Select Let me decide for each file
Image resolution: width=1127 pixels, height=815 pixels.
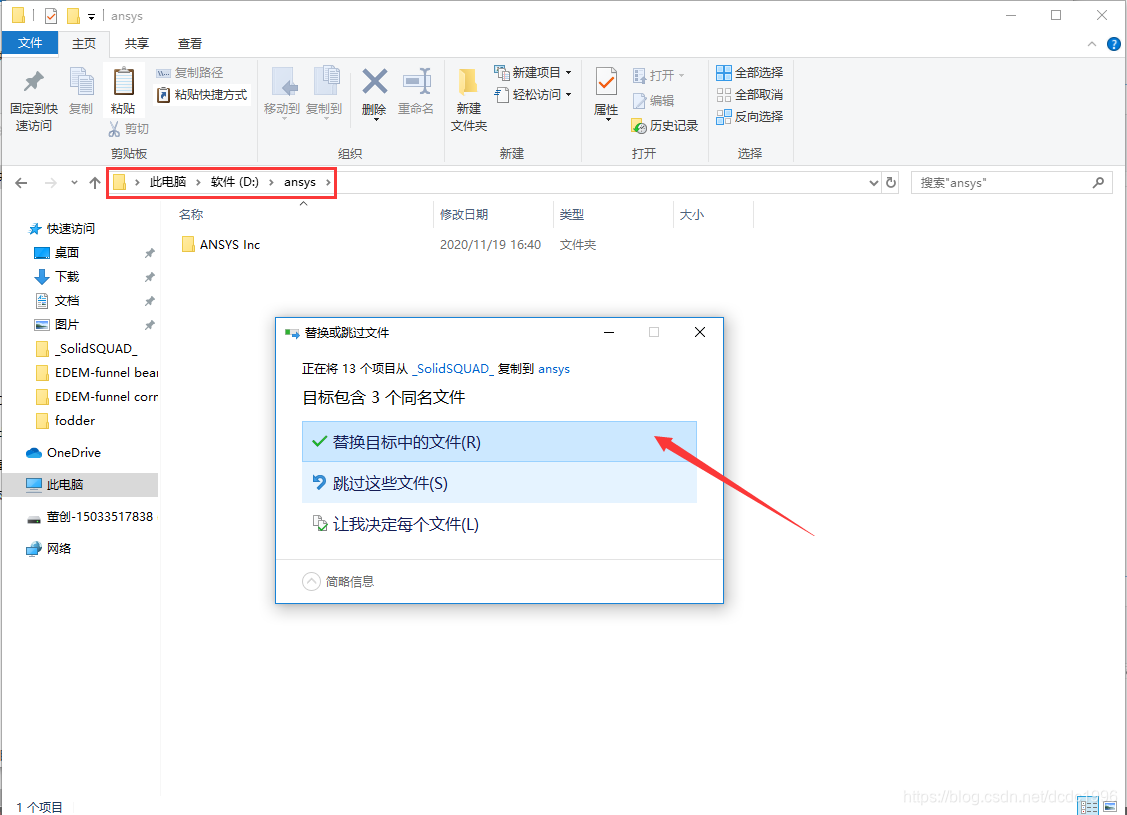(499, 524)
